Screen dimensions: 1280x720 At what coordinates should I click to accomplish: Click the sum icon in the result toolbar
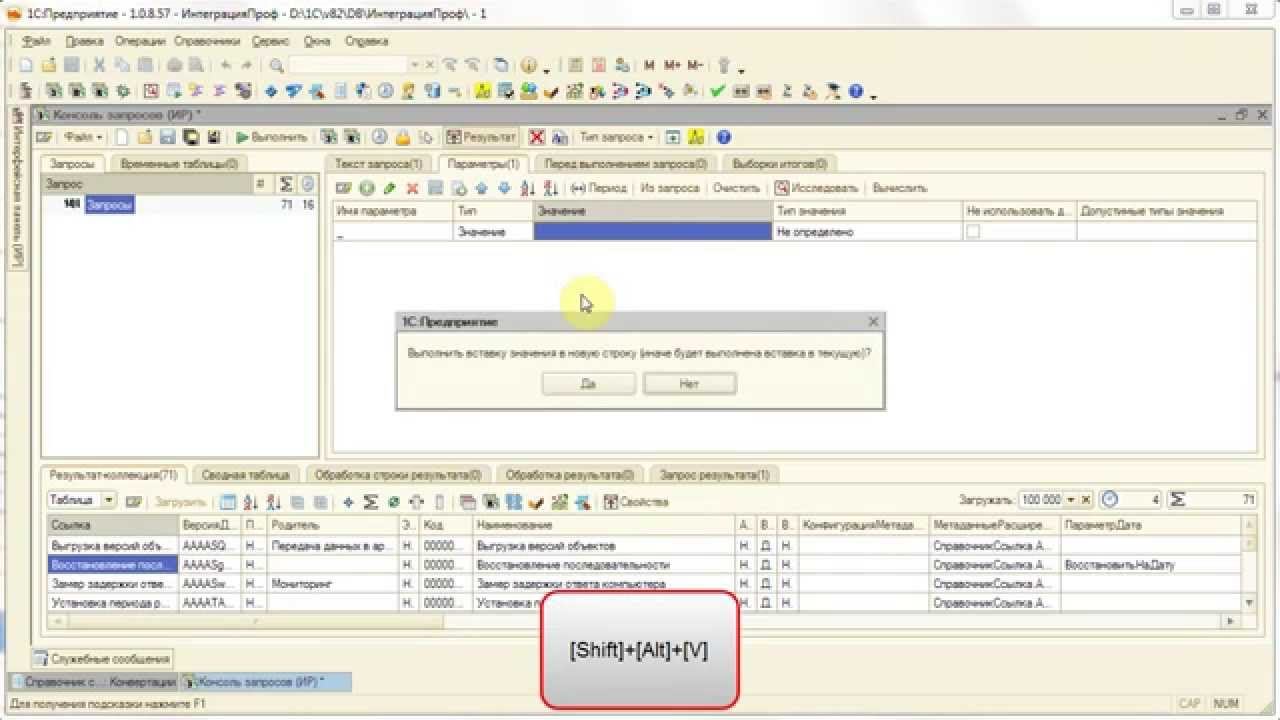click(x=370, y=502)
